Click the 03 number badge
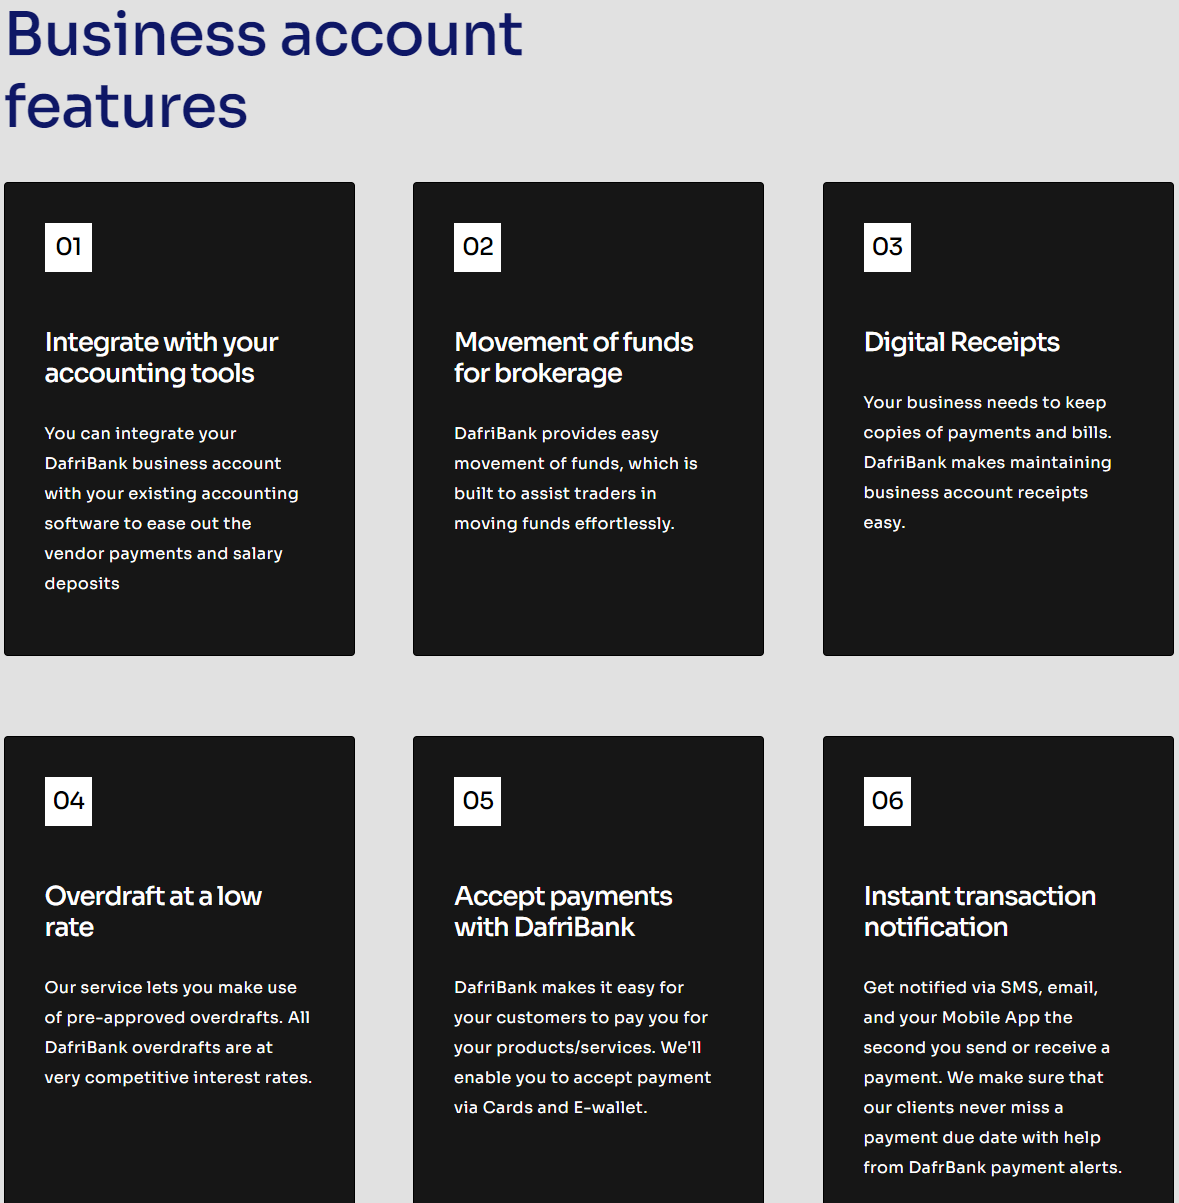This screenshot has height=1203, width=1179. (x=887, y=247)
